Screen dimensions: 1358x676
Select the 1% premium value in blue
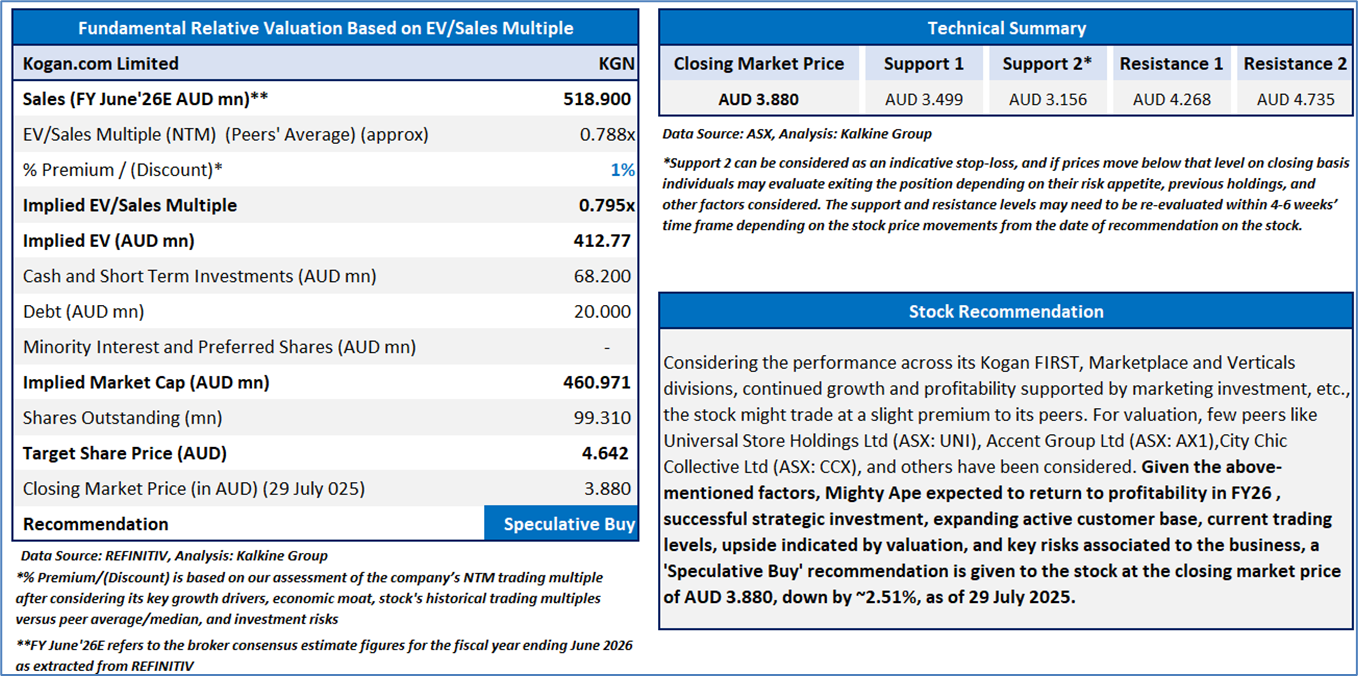click(622, 170)
